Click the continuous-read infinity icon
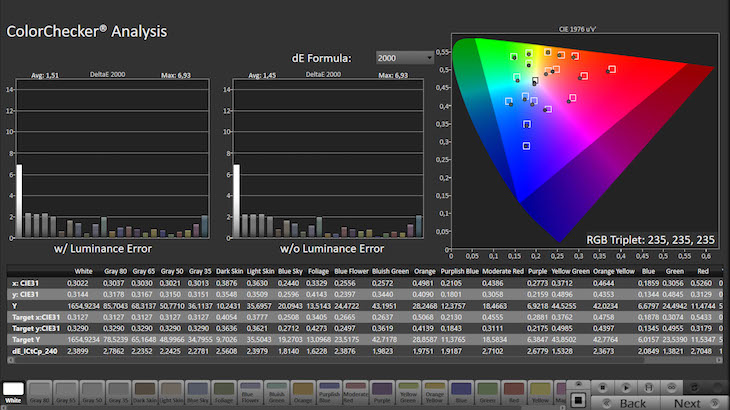This screenshot has height=410, width=730. [x=671, y=387]
